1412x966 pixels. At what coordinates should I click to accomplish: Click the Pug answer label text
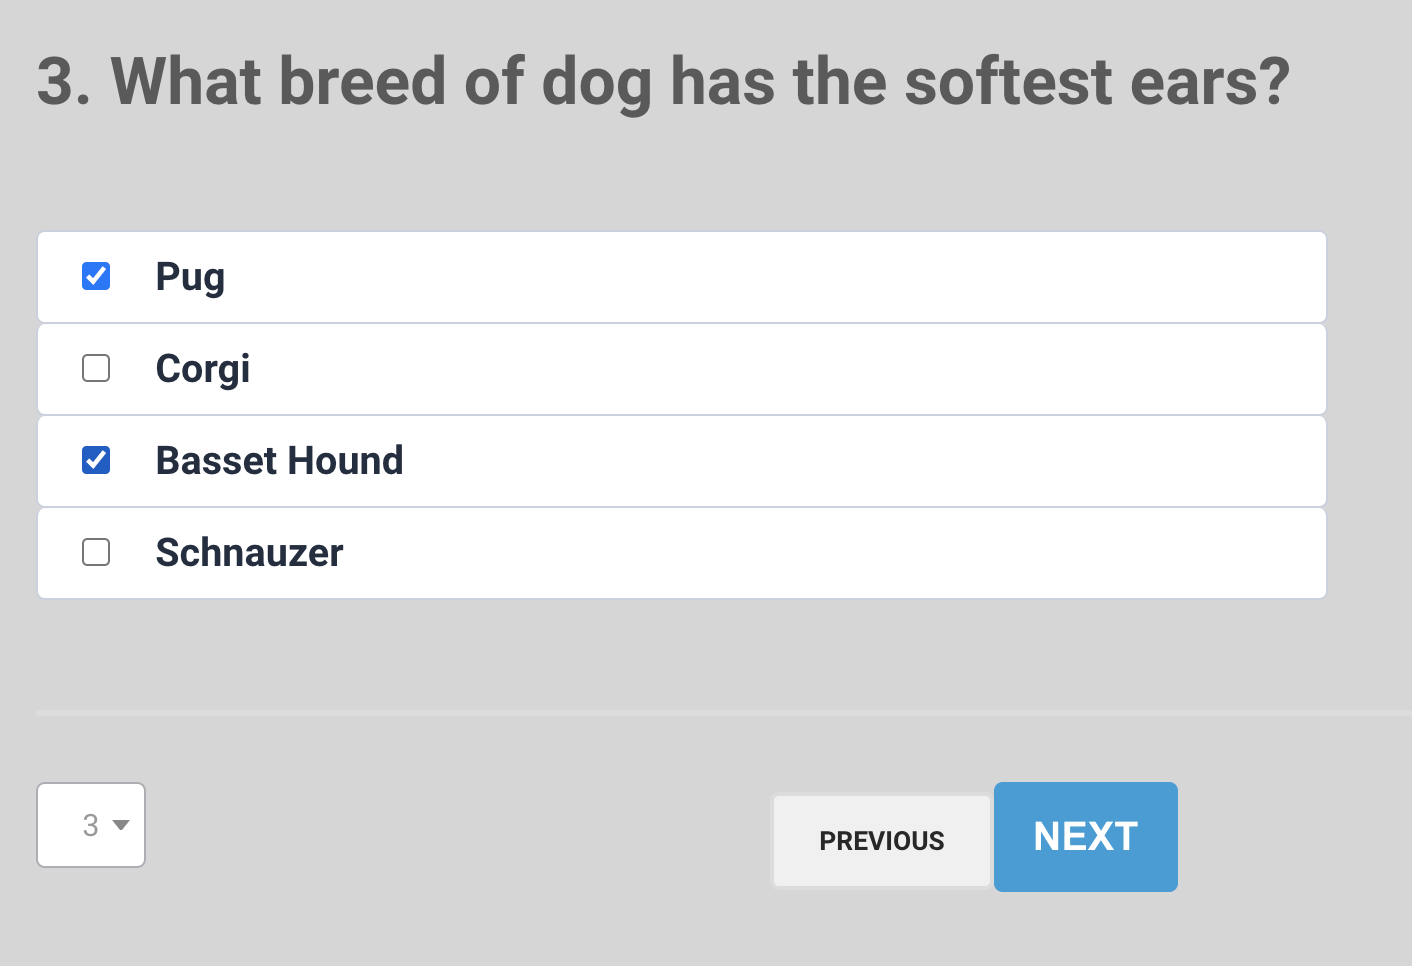(x=190, y=277)
